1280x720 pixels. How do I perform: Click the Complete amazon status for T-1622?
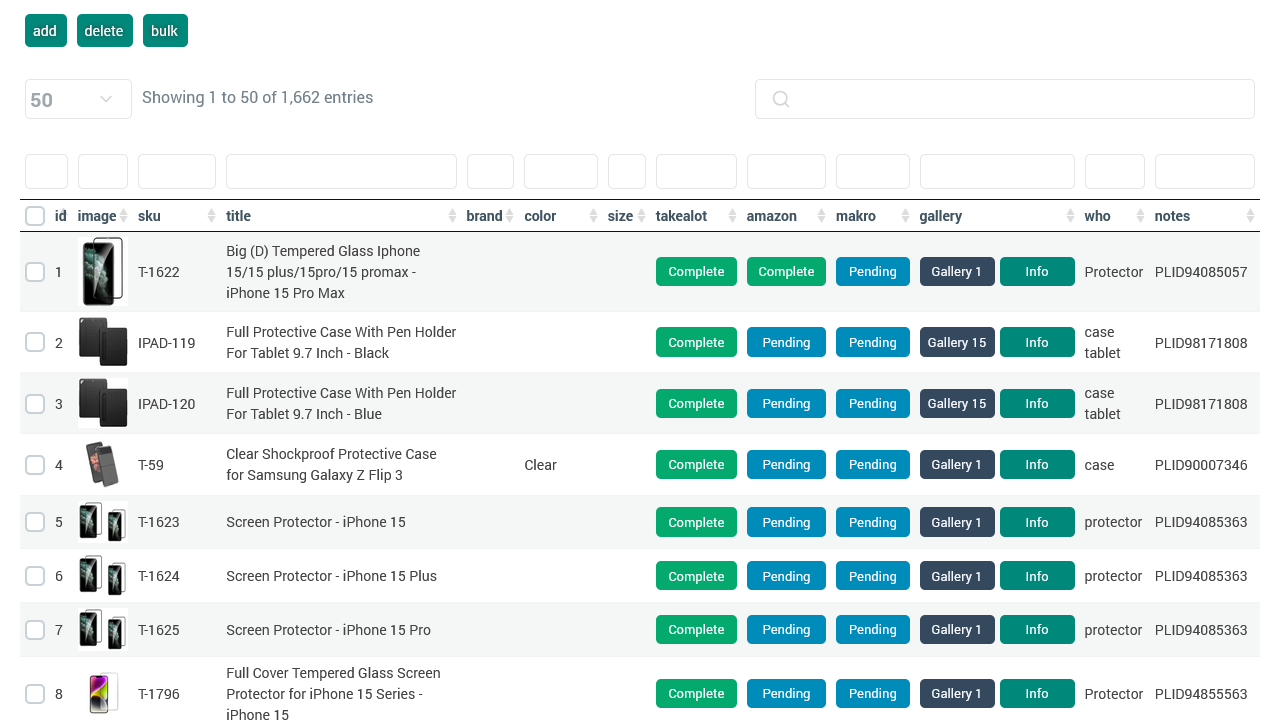point(786,271)
